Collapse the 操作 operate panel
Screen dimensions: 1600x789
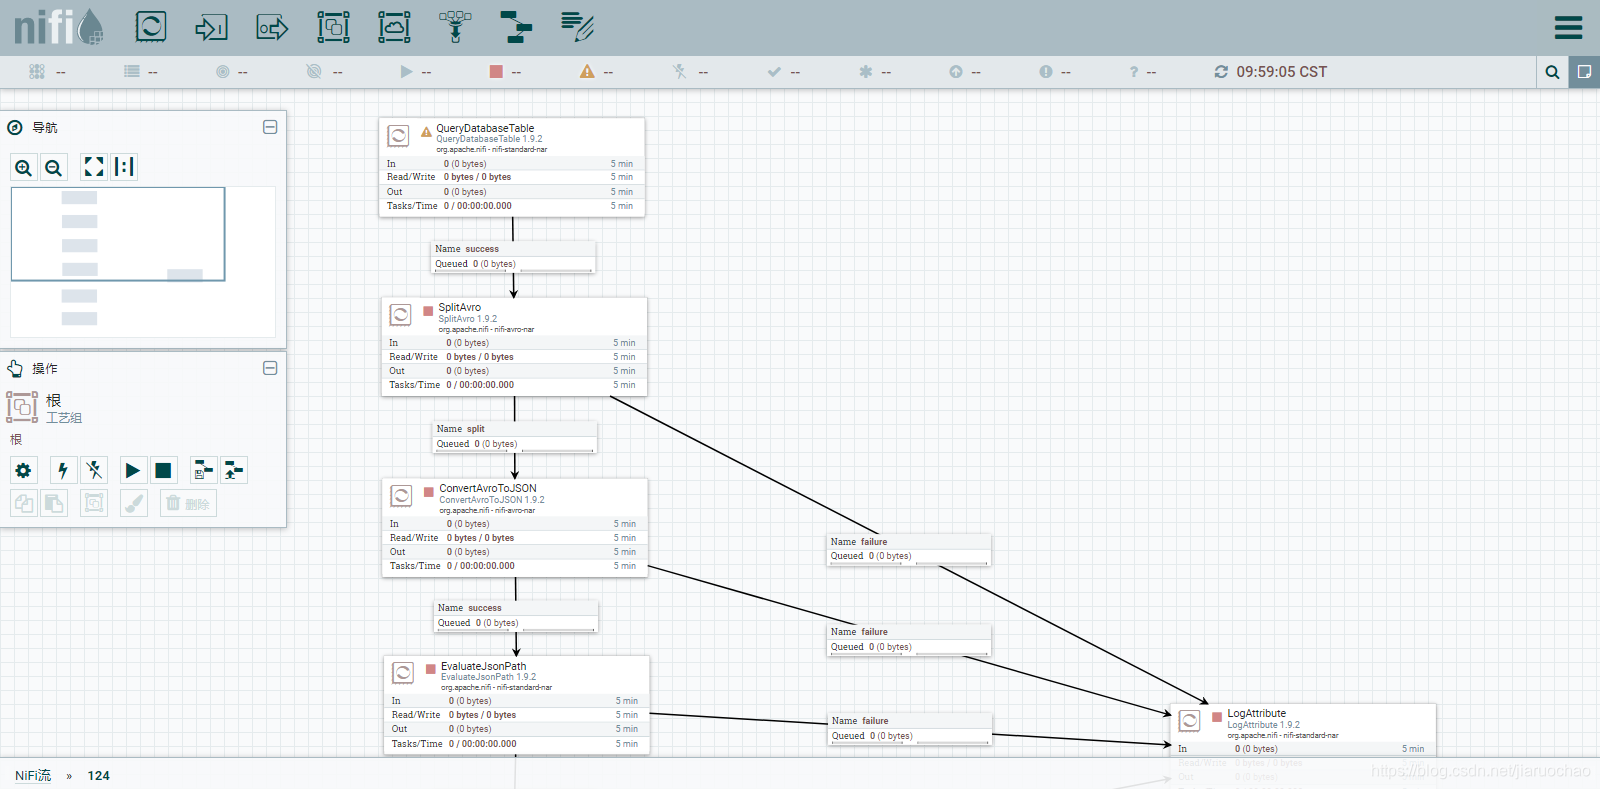pos(270,368)
